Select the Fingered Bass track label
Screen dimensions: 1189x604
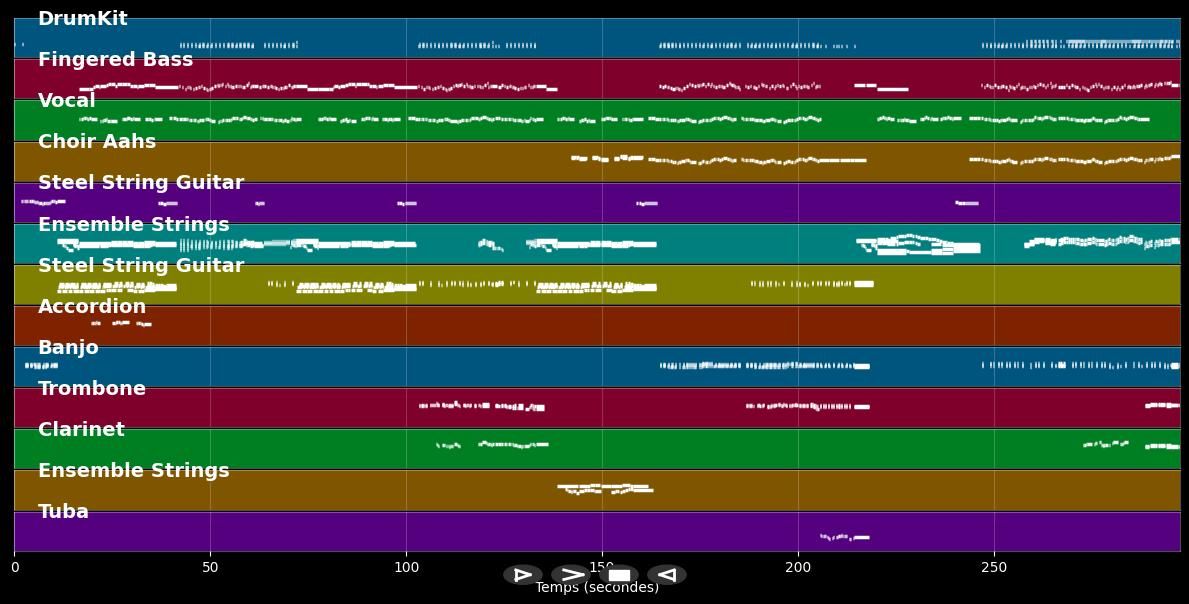click(116, 59)
